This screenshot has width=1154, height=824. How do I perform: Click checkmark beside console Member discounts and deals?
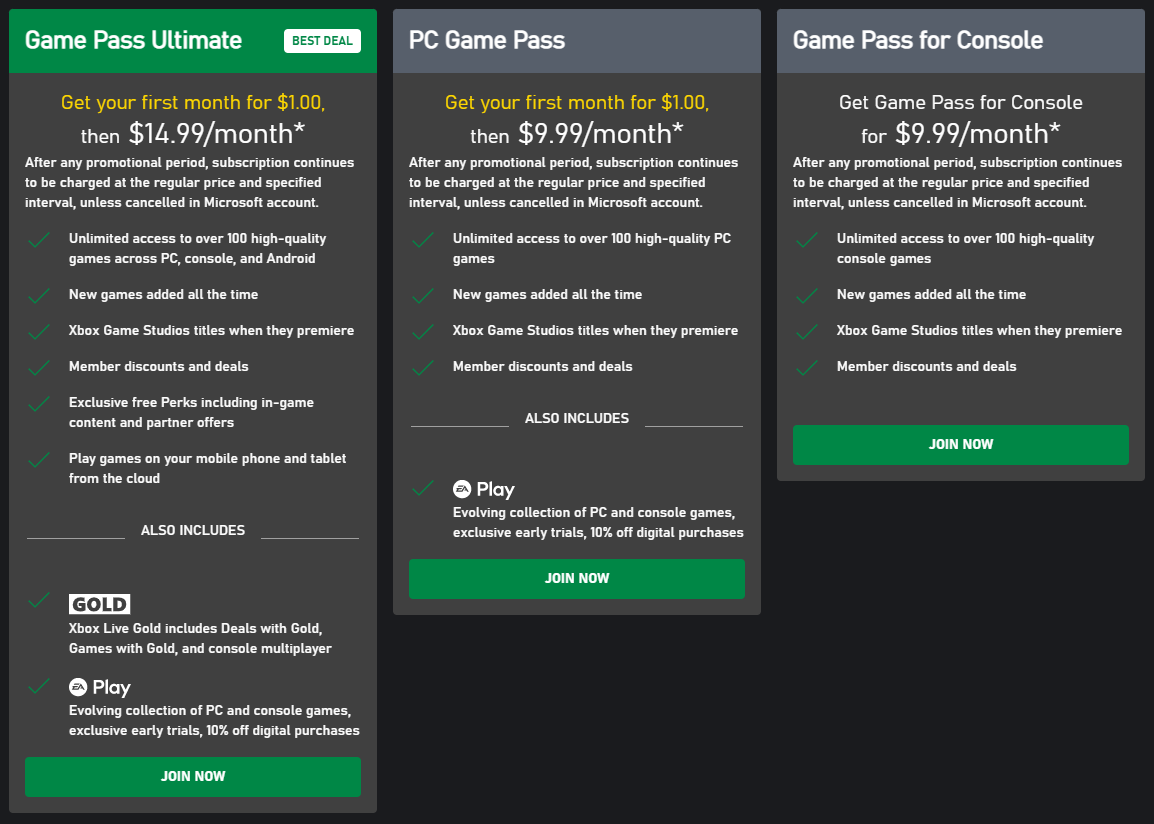point(807,368)
